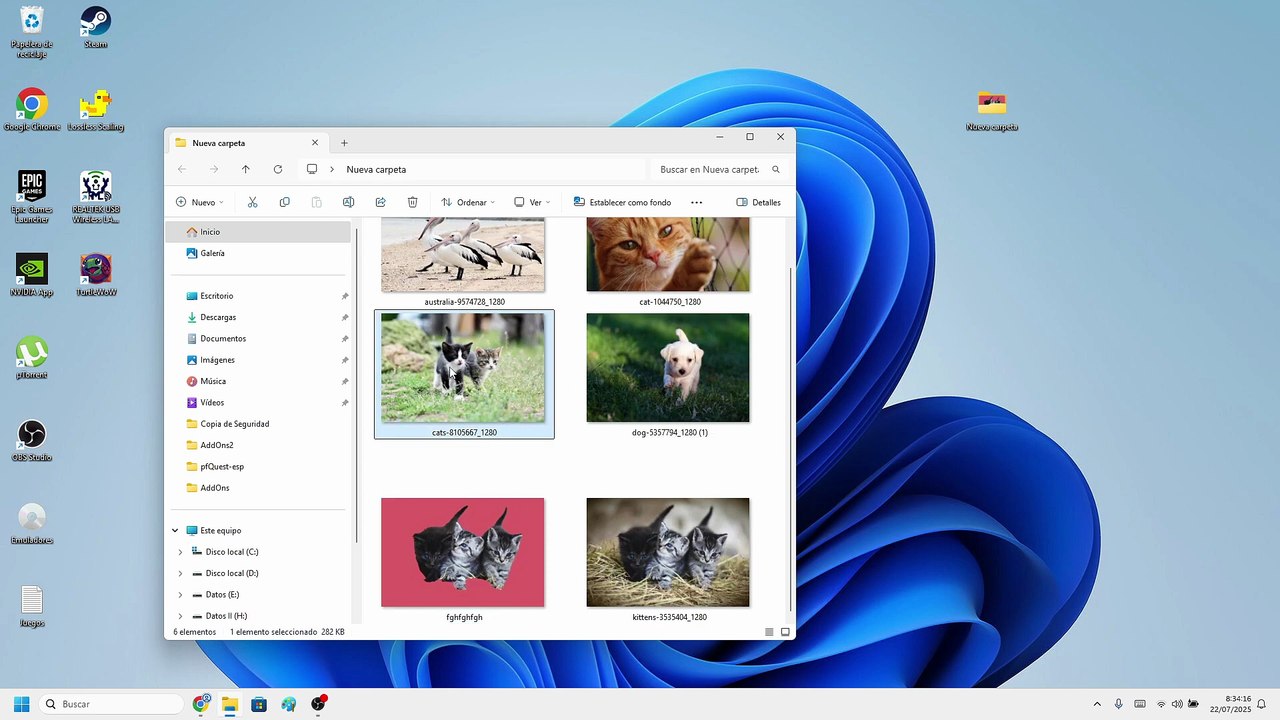Cut the selected file with the scissors icon

[252, 202]
